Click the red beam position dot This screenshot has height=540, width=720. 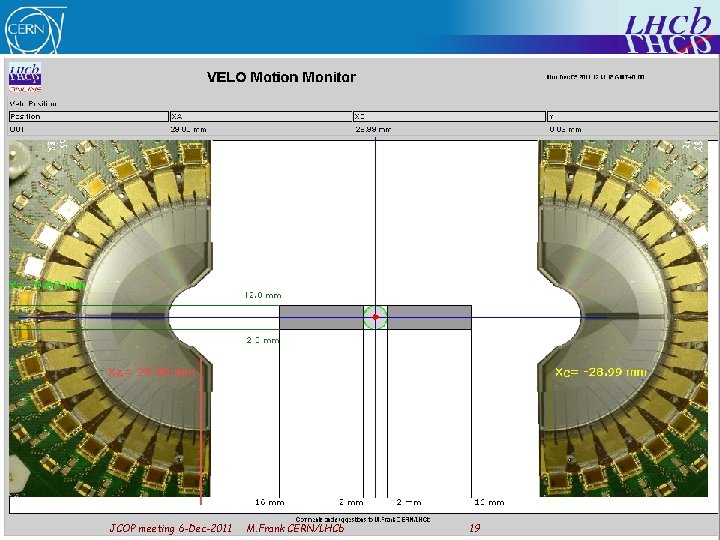click(x=375, y=317)
